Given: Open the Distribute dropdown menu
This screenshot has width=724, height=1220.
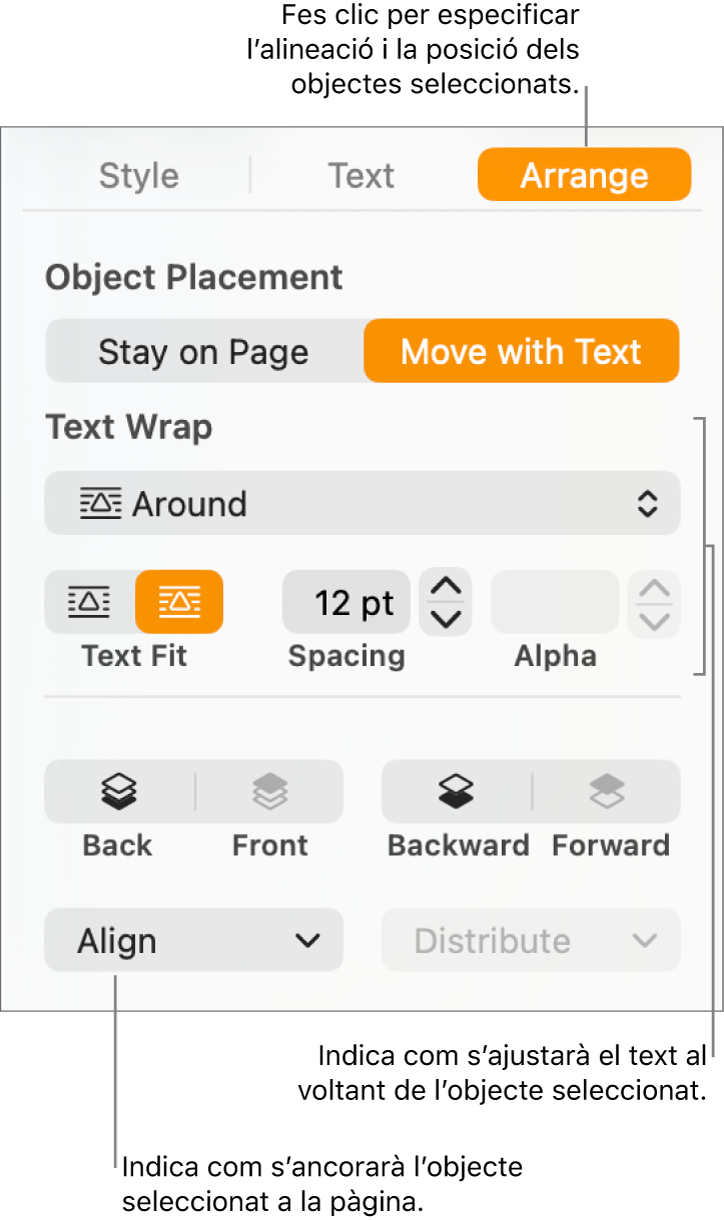Looking at the screenshot, I should 530,941.
